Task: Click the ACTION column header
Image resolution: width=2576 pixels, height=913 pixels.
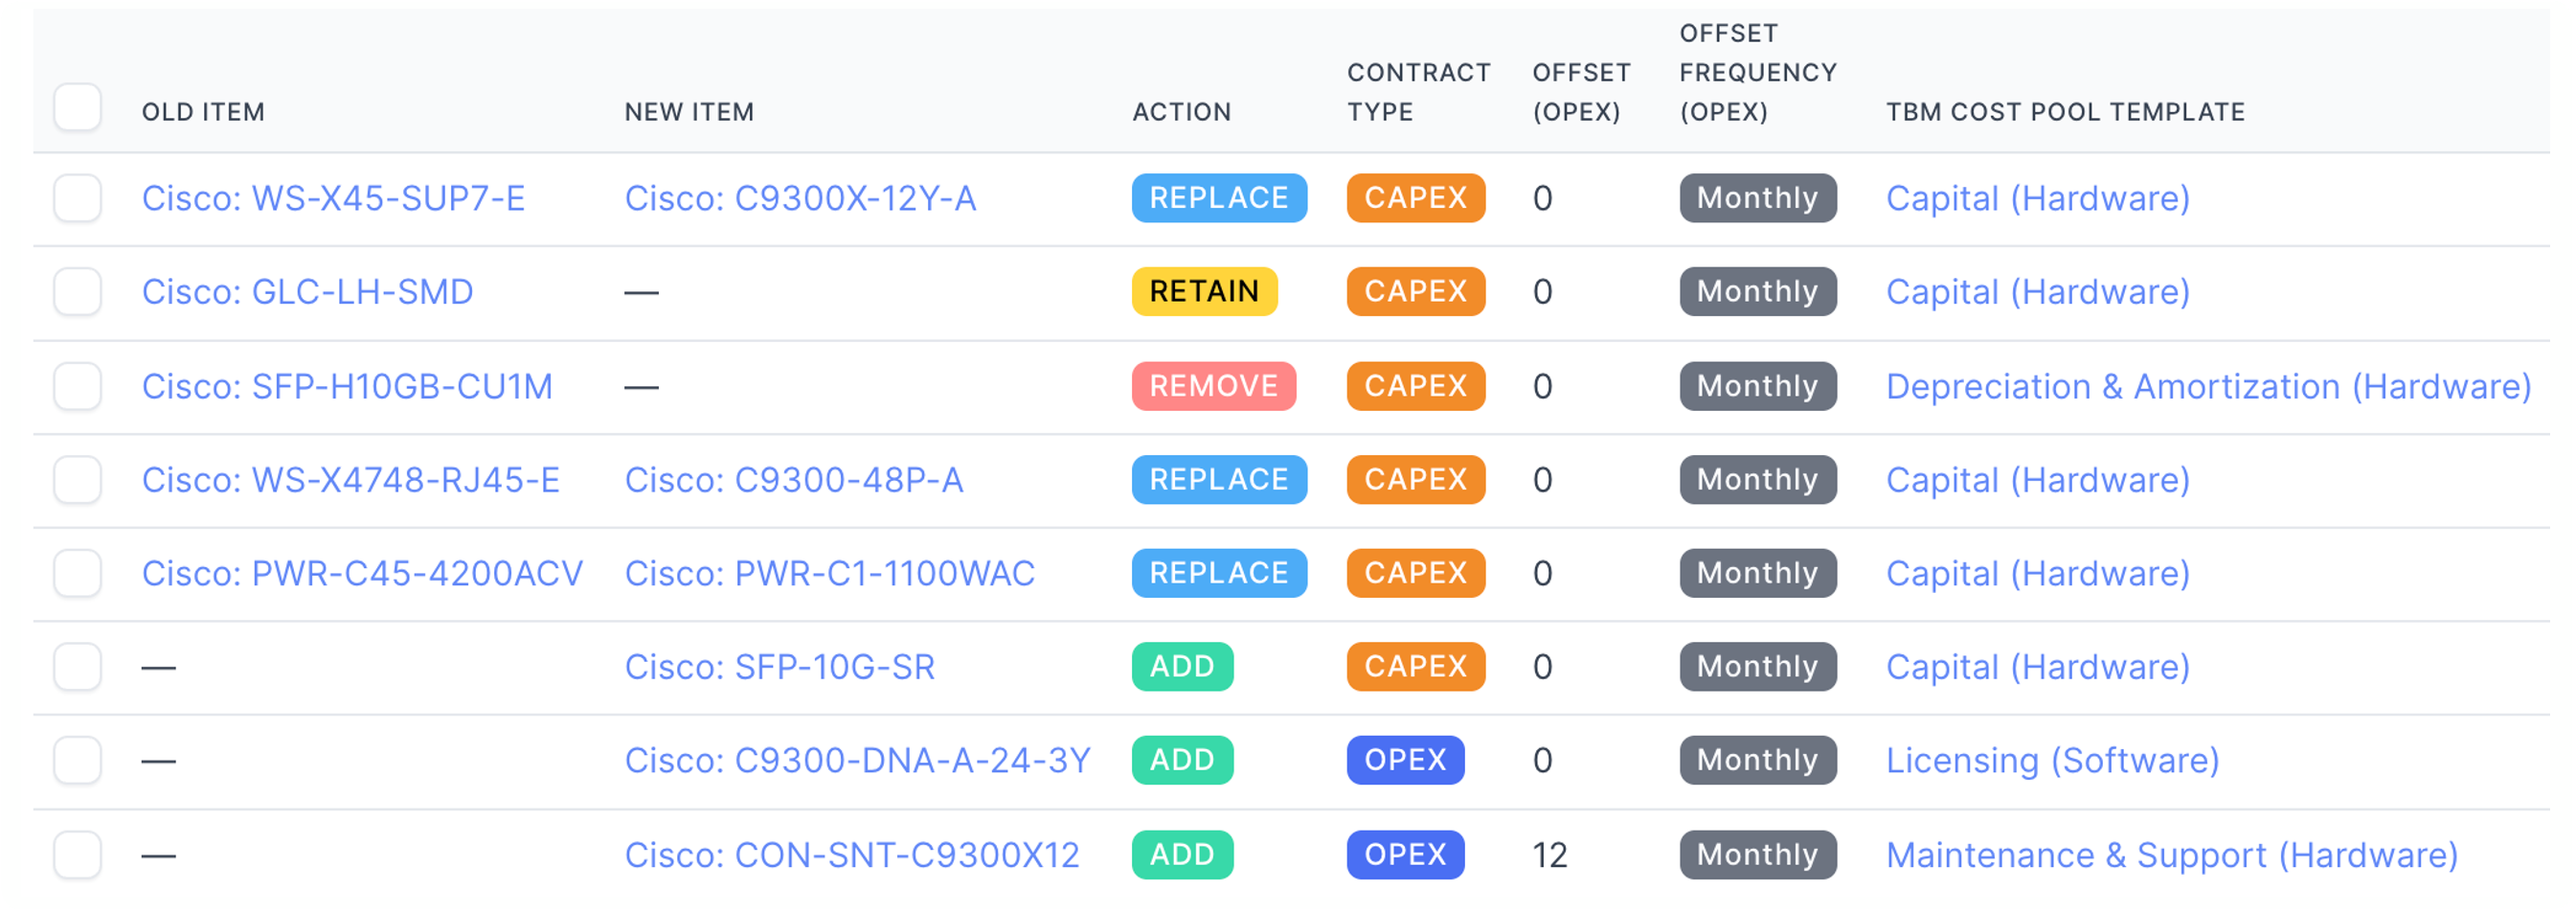Action: point(1181,112)
